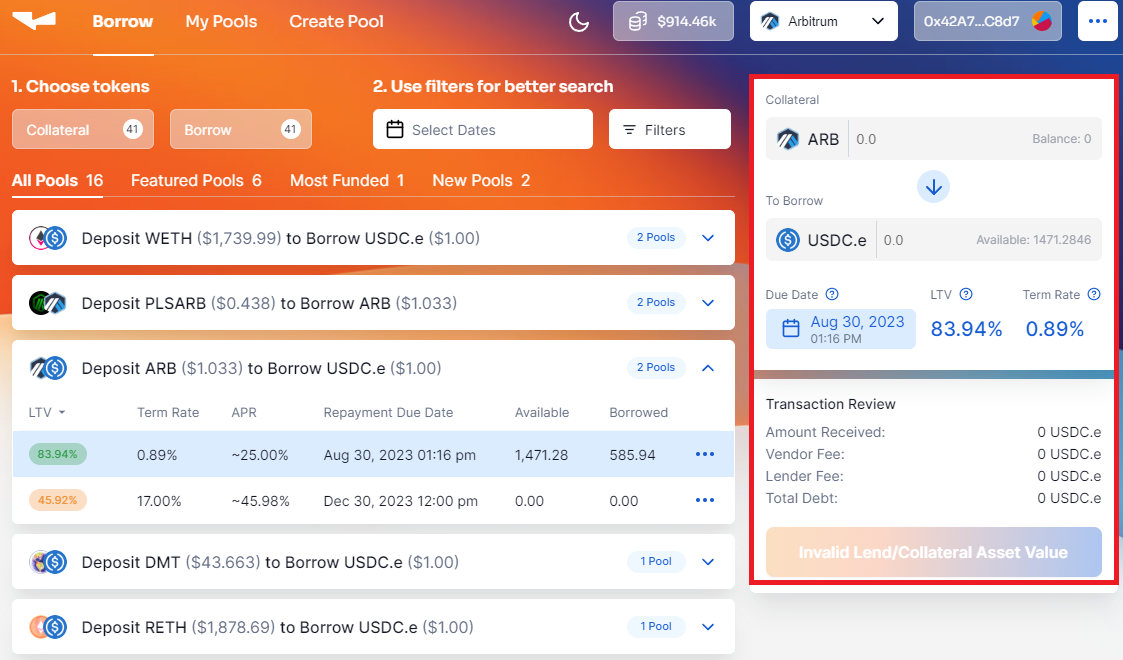
Task: Click the Filters button
Action: click(x=669, y=130)
